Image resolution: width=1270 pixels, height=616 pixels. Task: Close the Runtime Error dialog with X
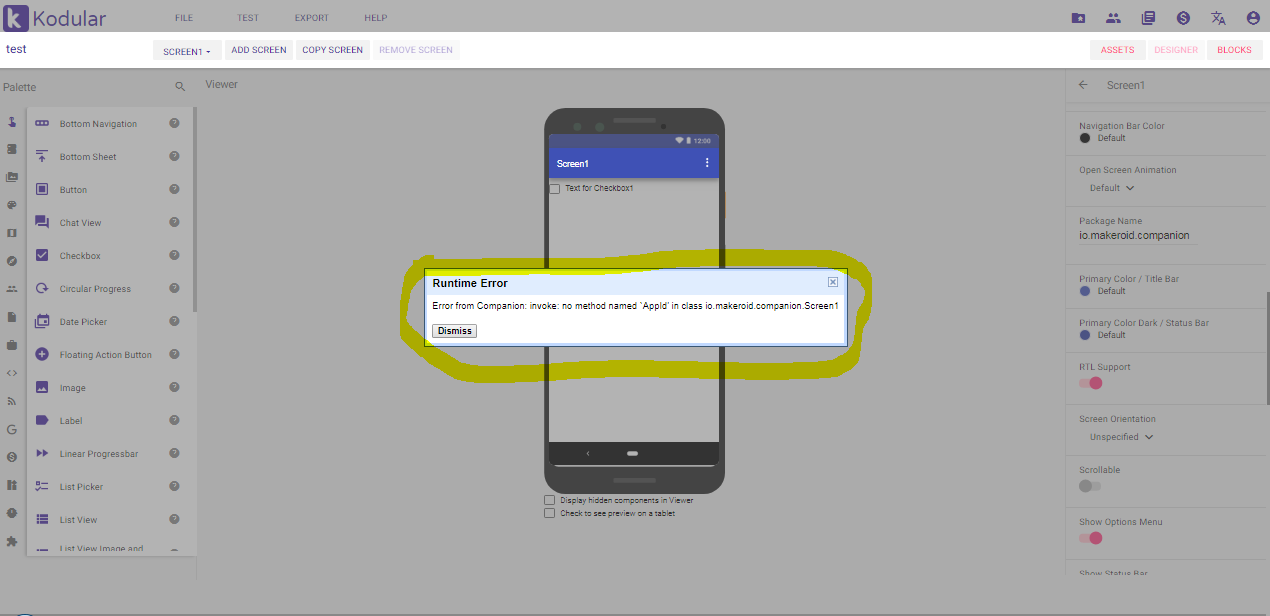click(833, 283)
